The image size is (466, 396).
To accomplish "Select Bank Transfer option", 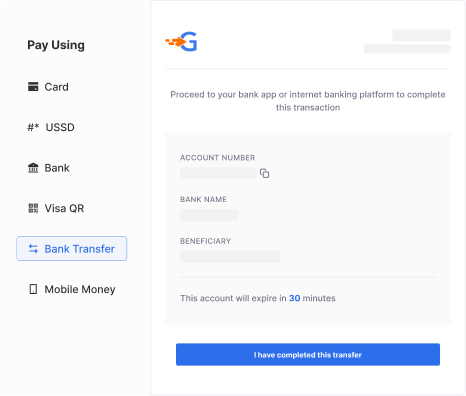I will (72, 249).
